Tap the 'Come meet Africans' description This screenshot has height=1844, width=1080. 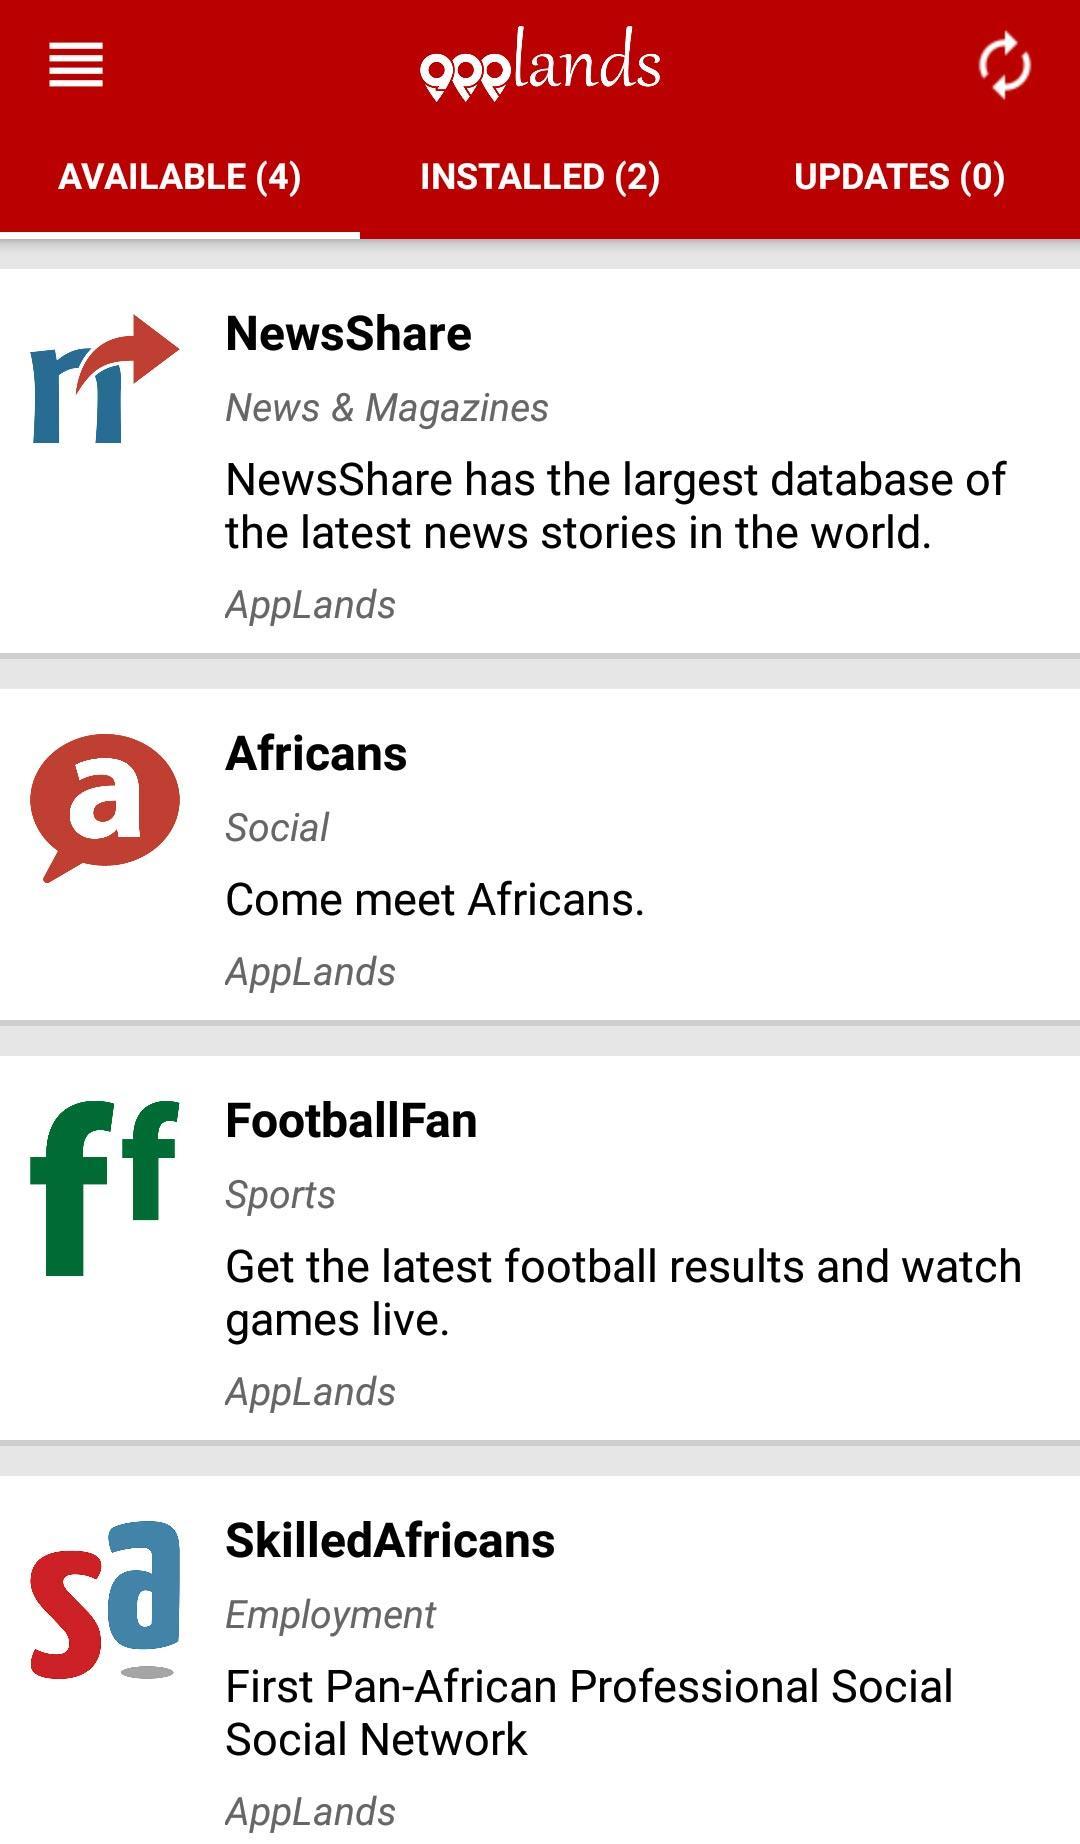coord(435,900)
